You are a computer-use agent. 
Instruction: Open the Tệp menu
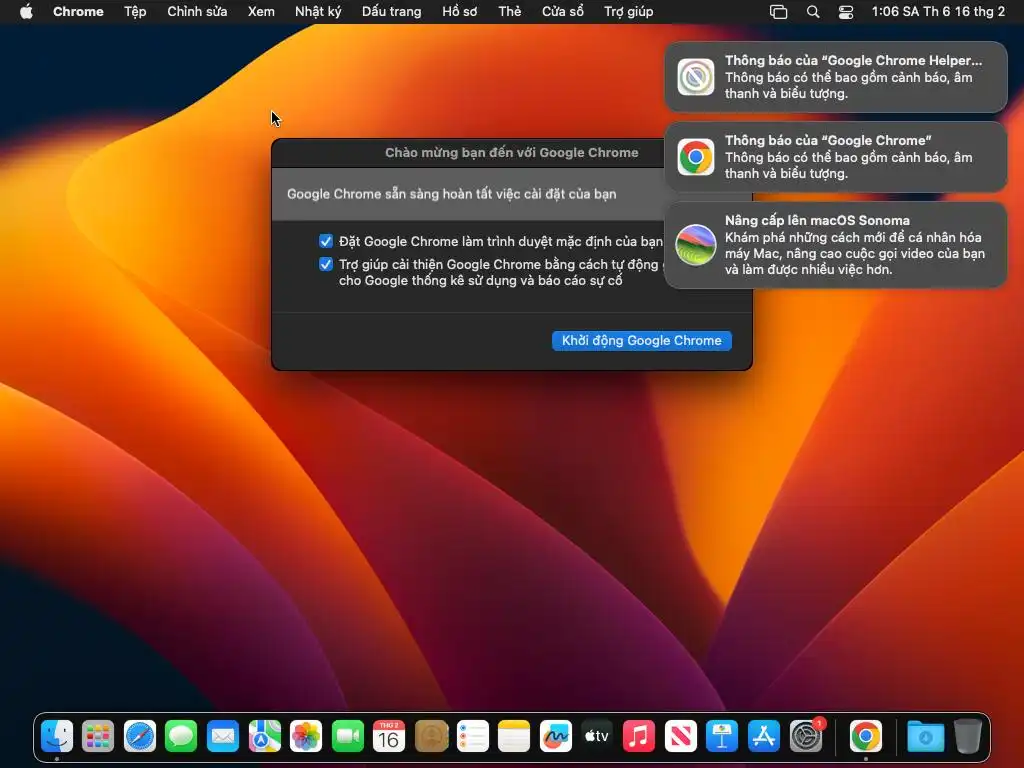(x=135, y=12)
